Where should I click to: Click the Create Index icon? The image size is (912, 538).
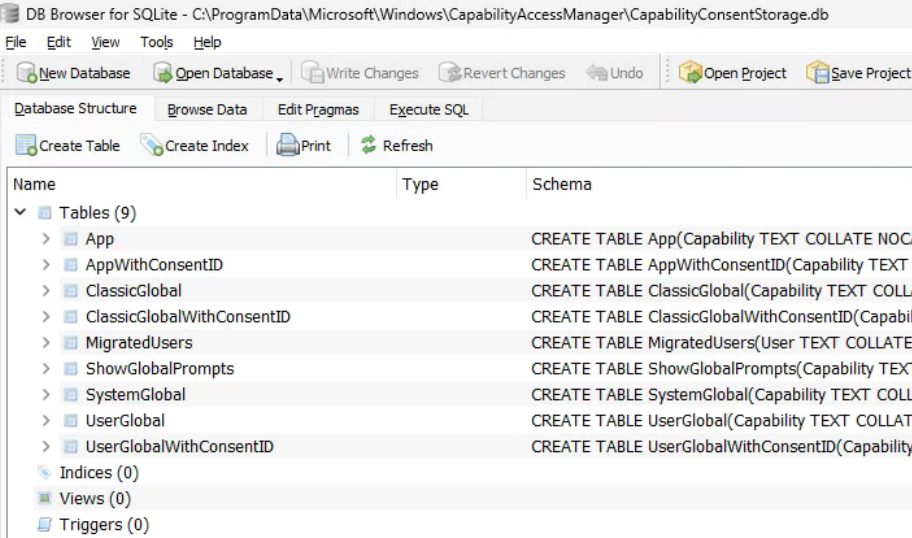(152, 146)
